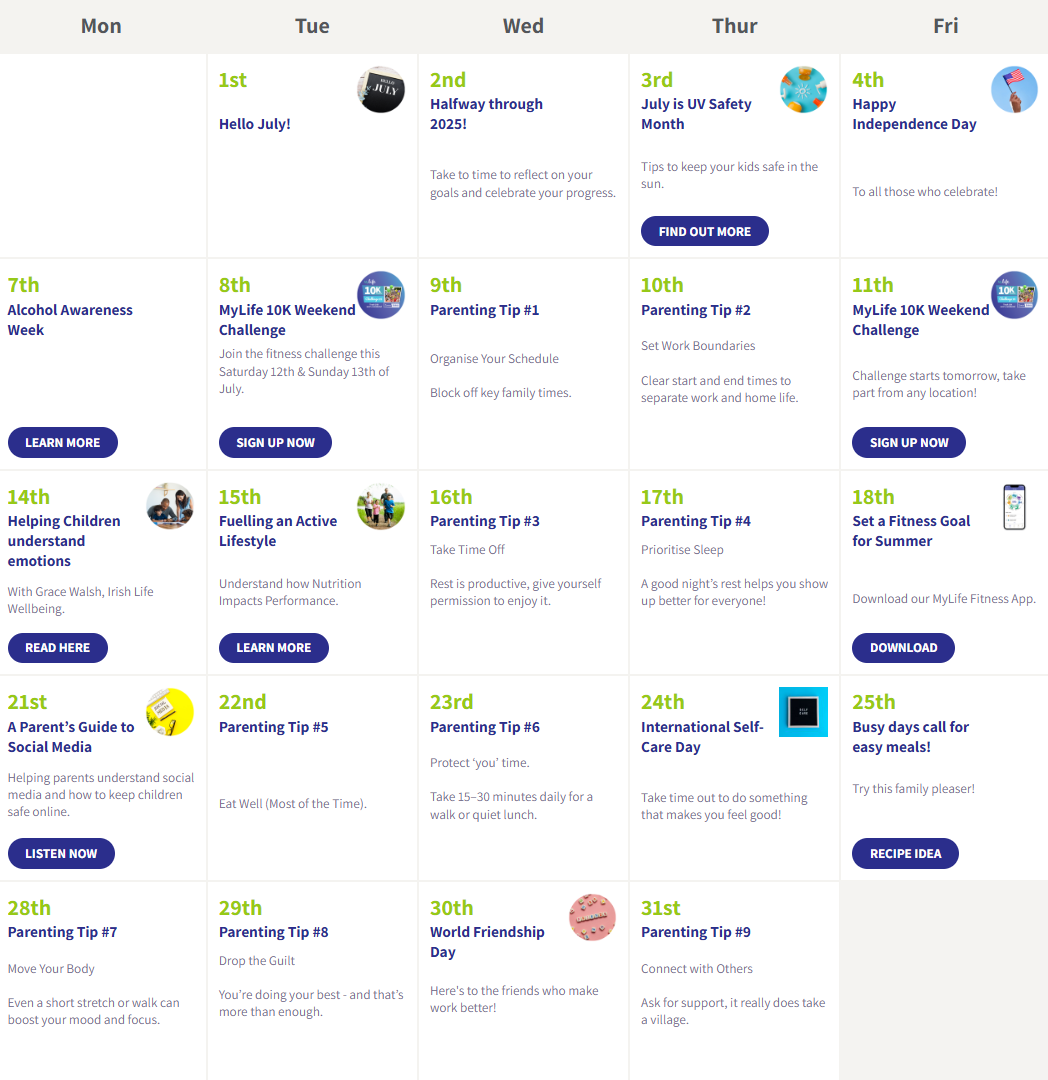Click Listen Now for the social media guide
The image size is (1048, 1080).
[61, 853]
